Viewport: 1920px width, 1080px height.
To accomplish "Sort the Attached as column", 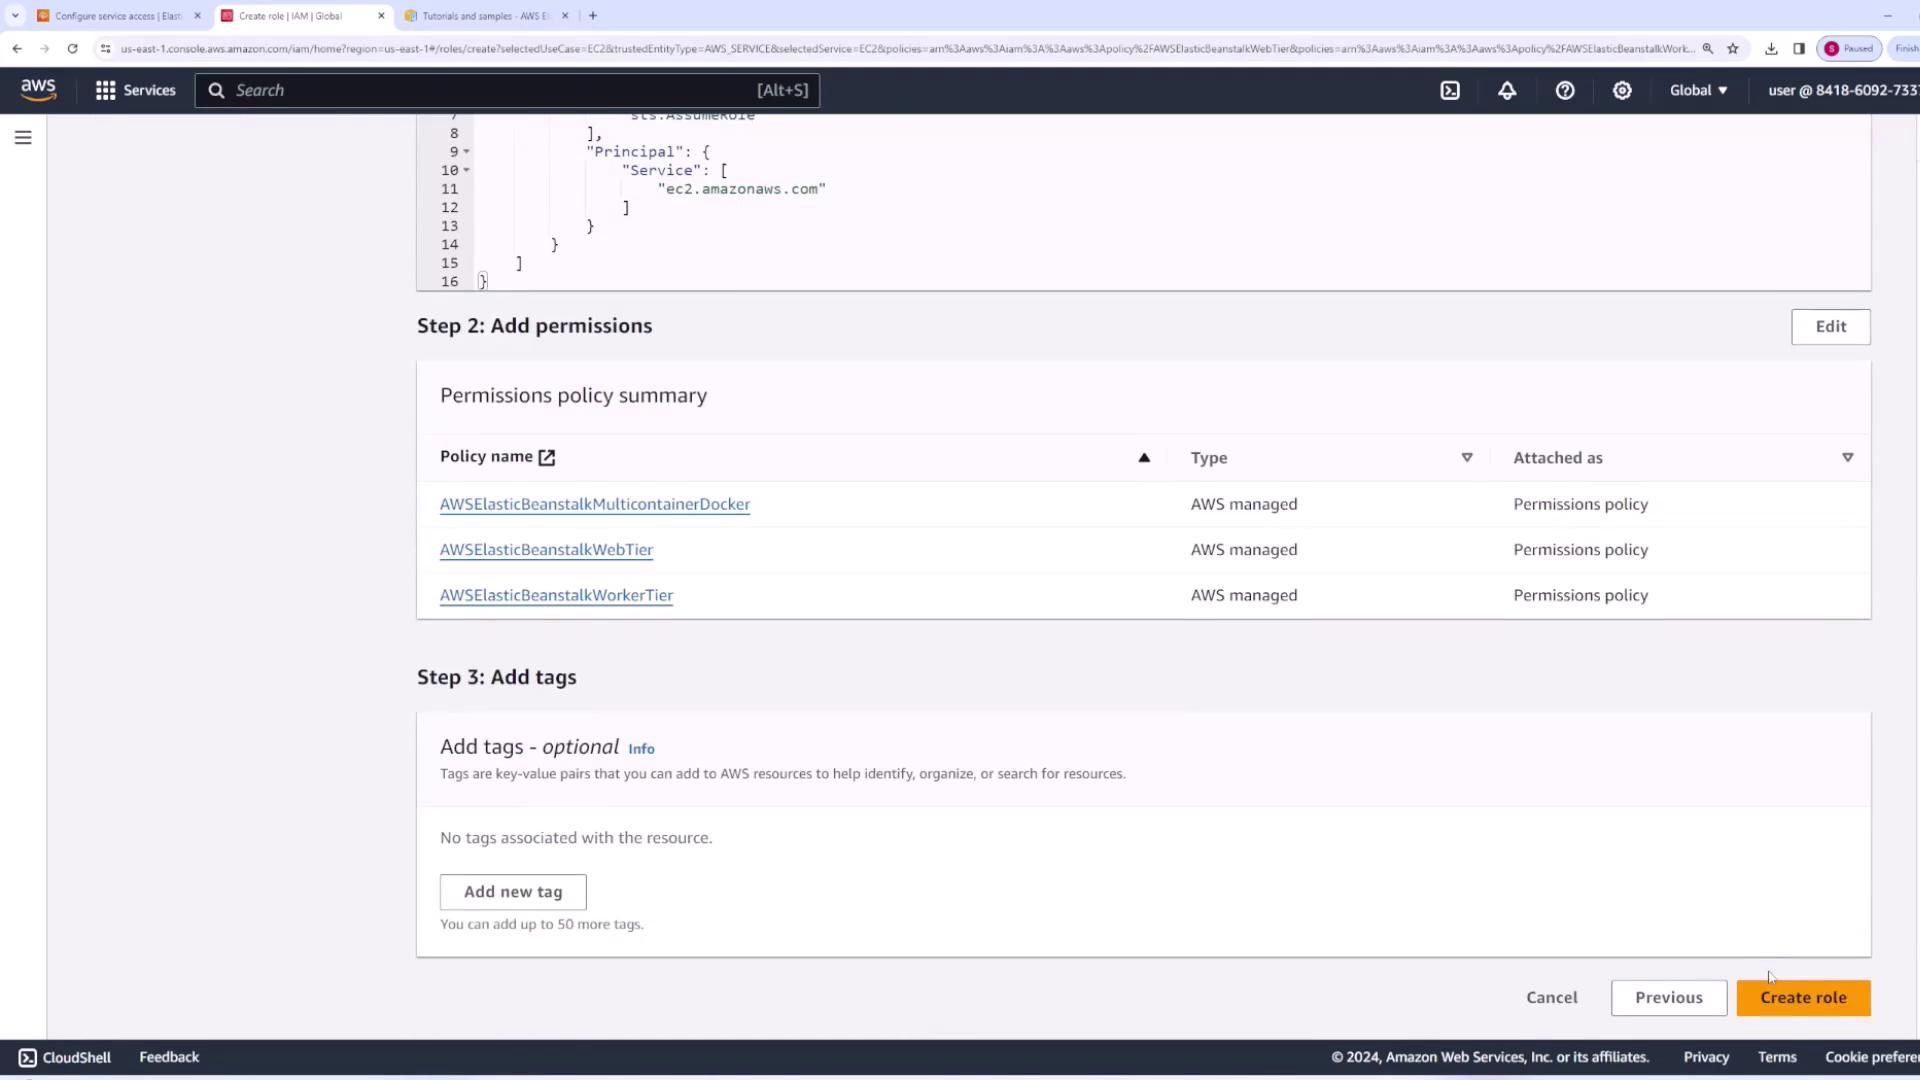I will click(x=1847, y=457).
